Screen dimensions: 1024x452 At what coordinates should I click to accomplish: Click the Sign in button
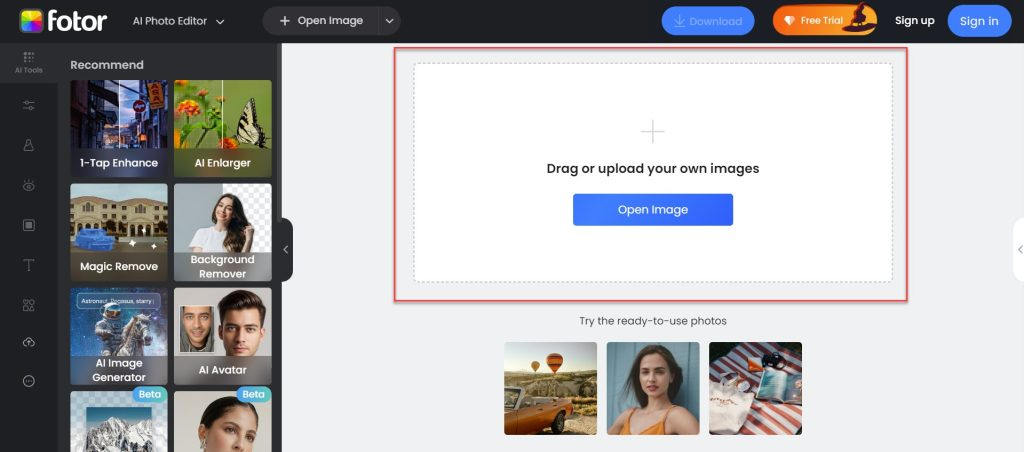[x=979, y=21]
